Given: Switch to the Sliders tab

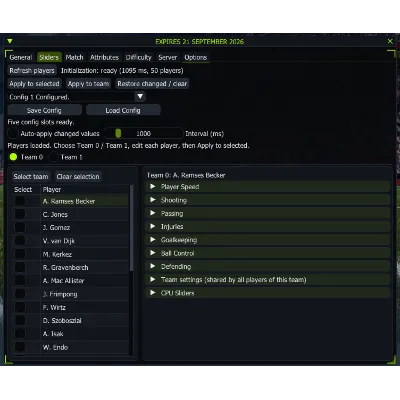Looking at the screenshot, I should [x=49, y=57].
